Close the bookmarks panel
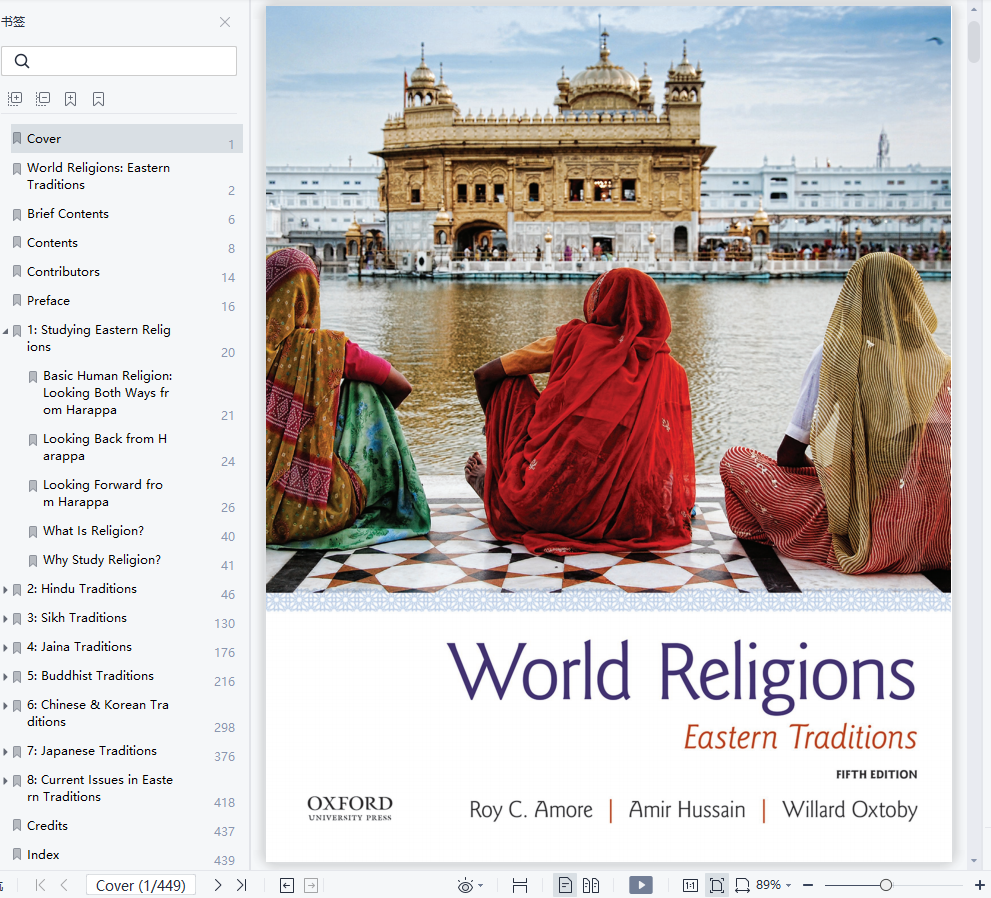Screen dimensions: 991x898 (x=225, y=22)
